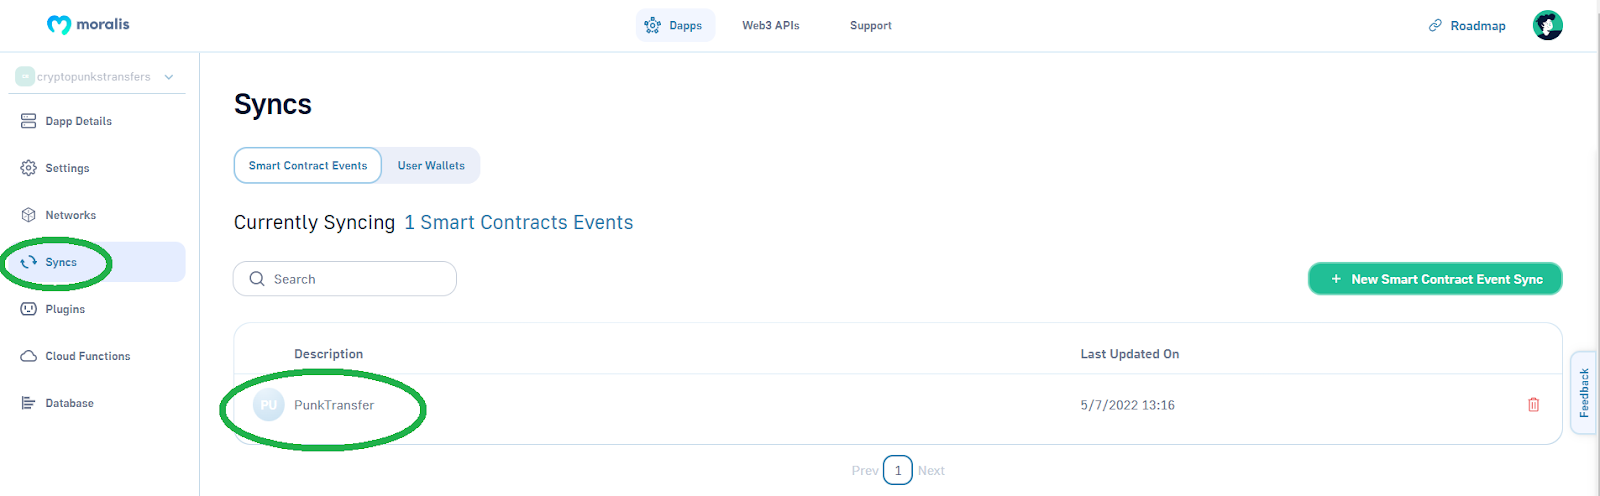Click the Moralis logo
The image size is (1600, 496).
pos(88,25)
